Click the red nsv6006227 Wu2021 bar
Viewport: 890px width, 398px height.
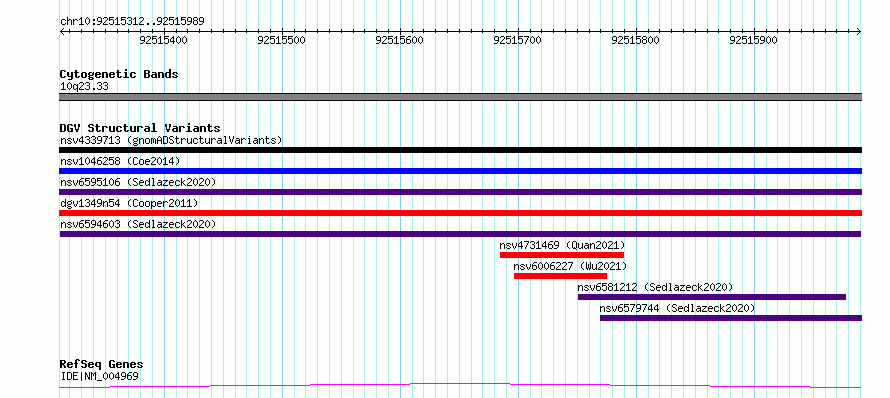click(560, 276)
